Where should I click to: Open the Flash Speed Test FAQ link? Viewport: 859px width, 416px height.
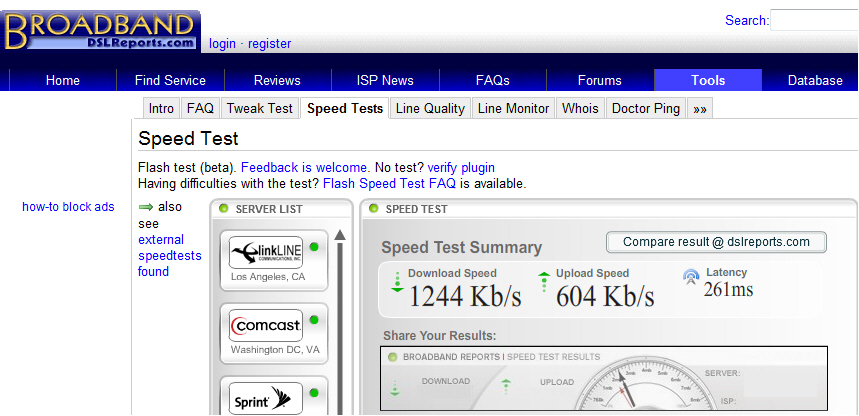pos(390,184)
